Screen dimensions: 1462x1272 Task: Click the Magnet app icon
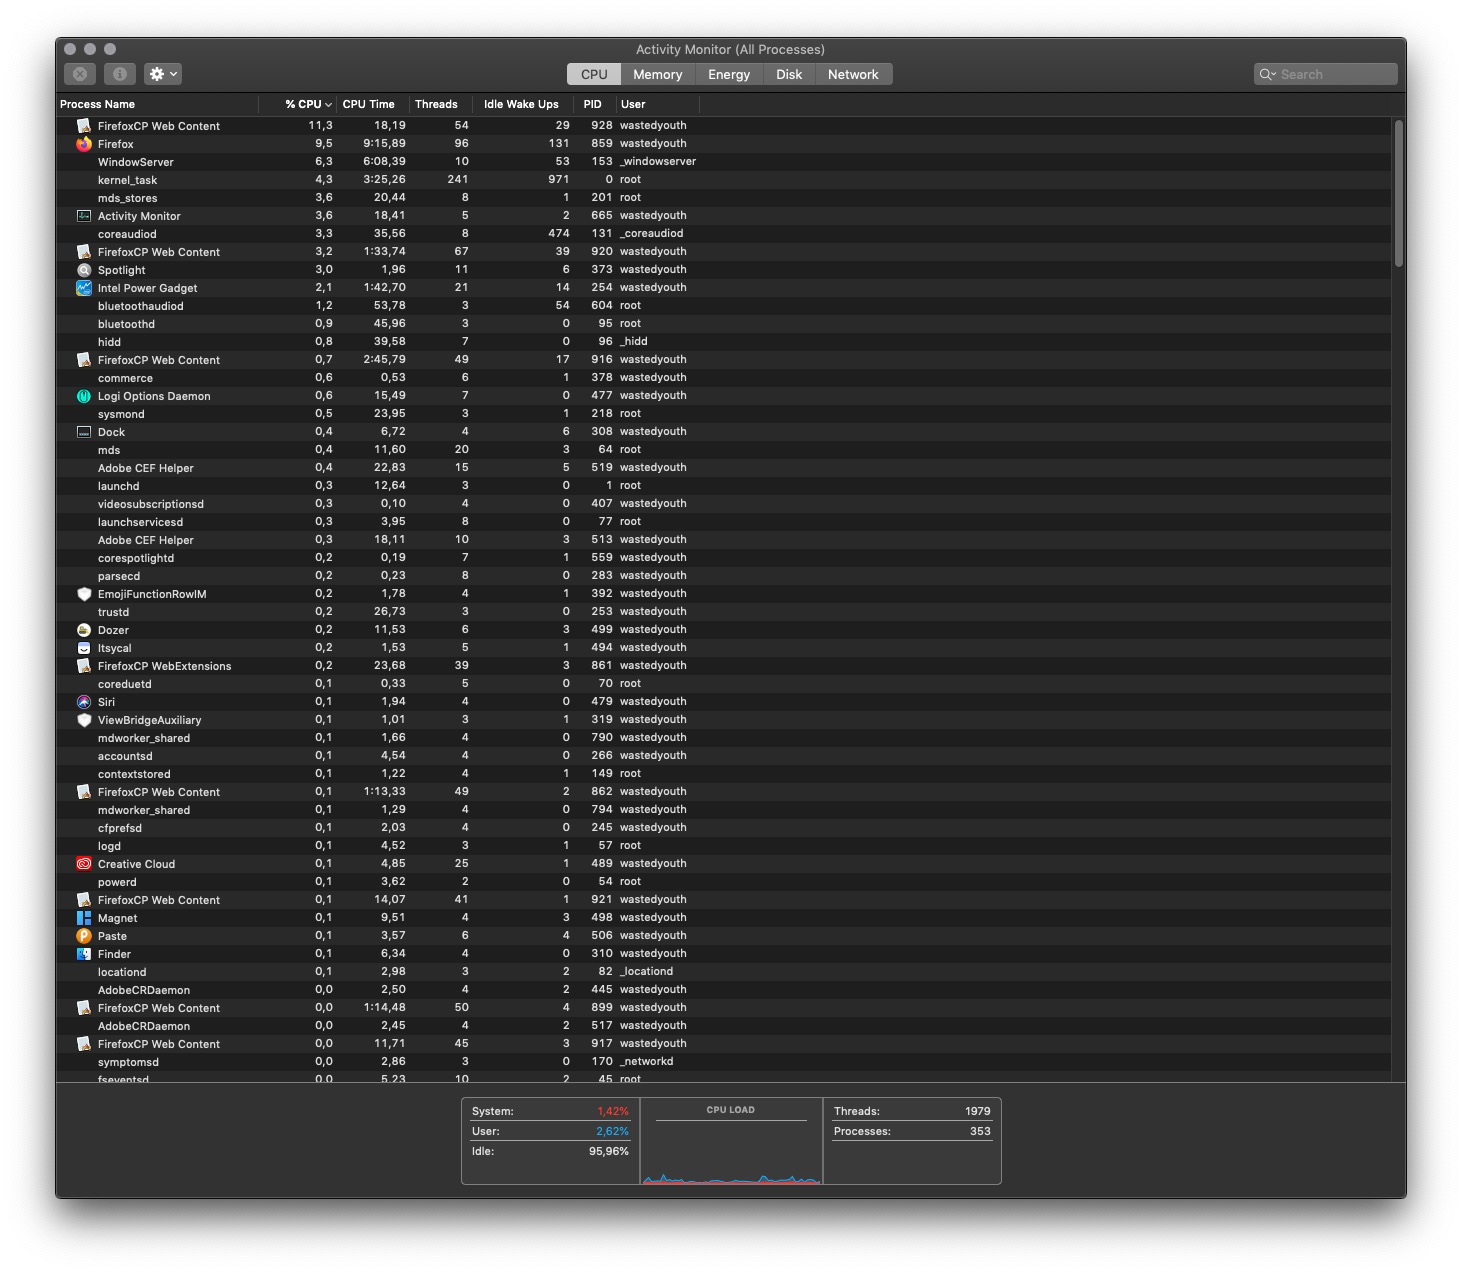[x=84, y=918]
